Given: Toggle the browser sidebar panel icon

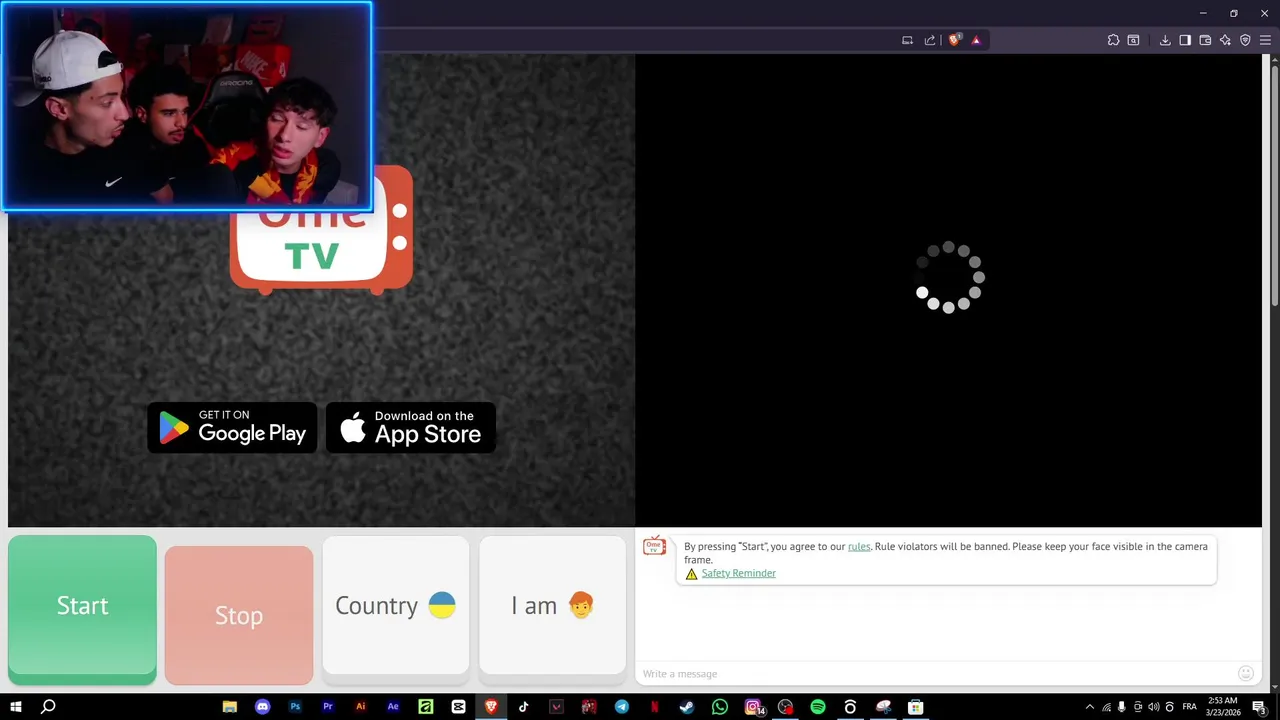Looking at the screenshot, I should pyautogui.click(x=1185, y=40).
